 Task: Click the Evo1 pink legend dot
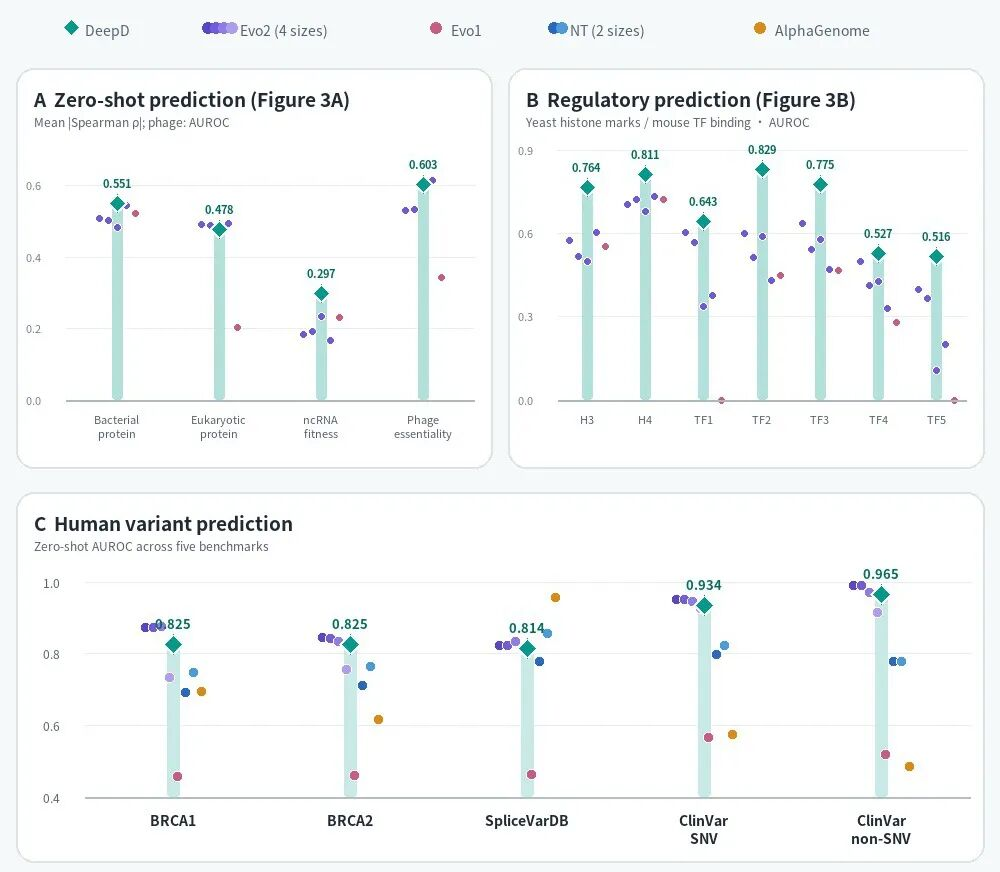coord(436,28)
